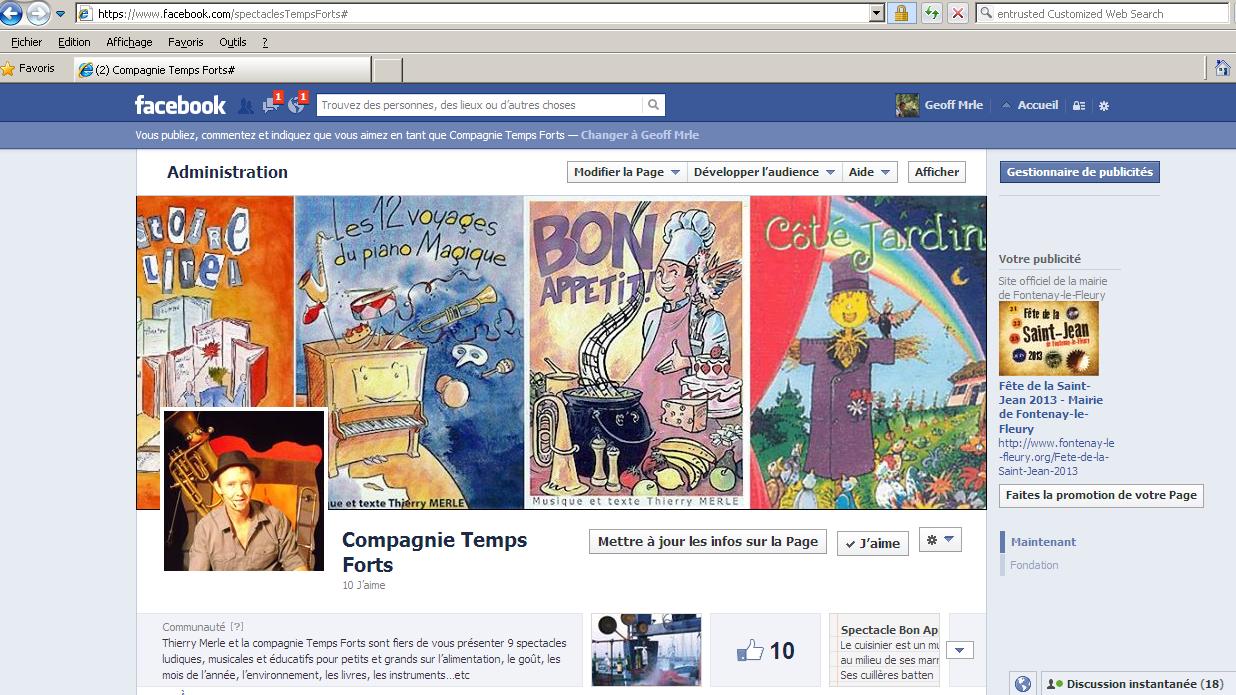Go to Accueil home link
Screen dimensions: 1236x695
tap(1037, 105)
